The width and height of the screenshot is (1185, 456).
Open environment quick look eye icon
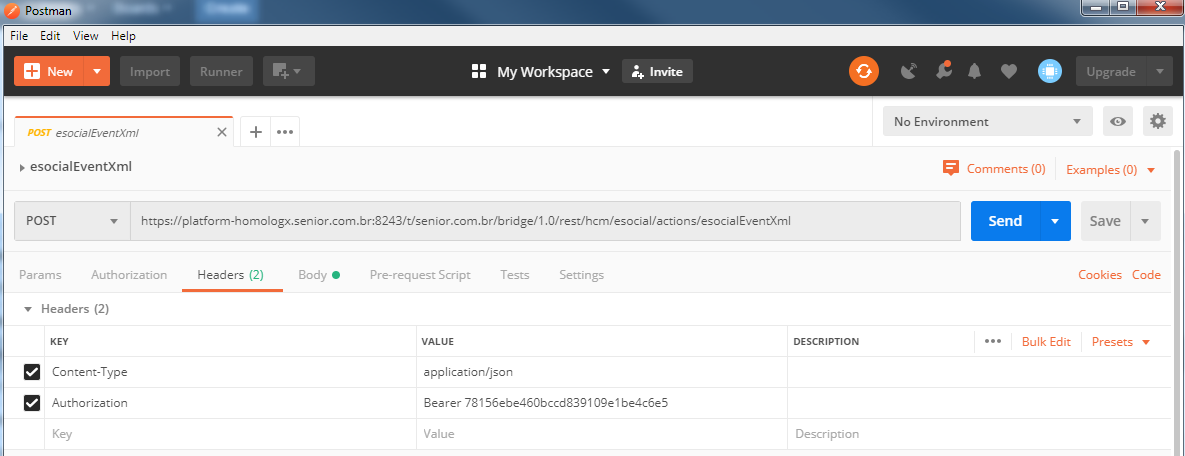click(1118, 121)
